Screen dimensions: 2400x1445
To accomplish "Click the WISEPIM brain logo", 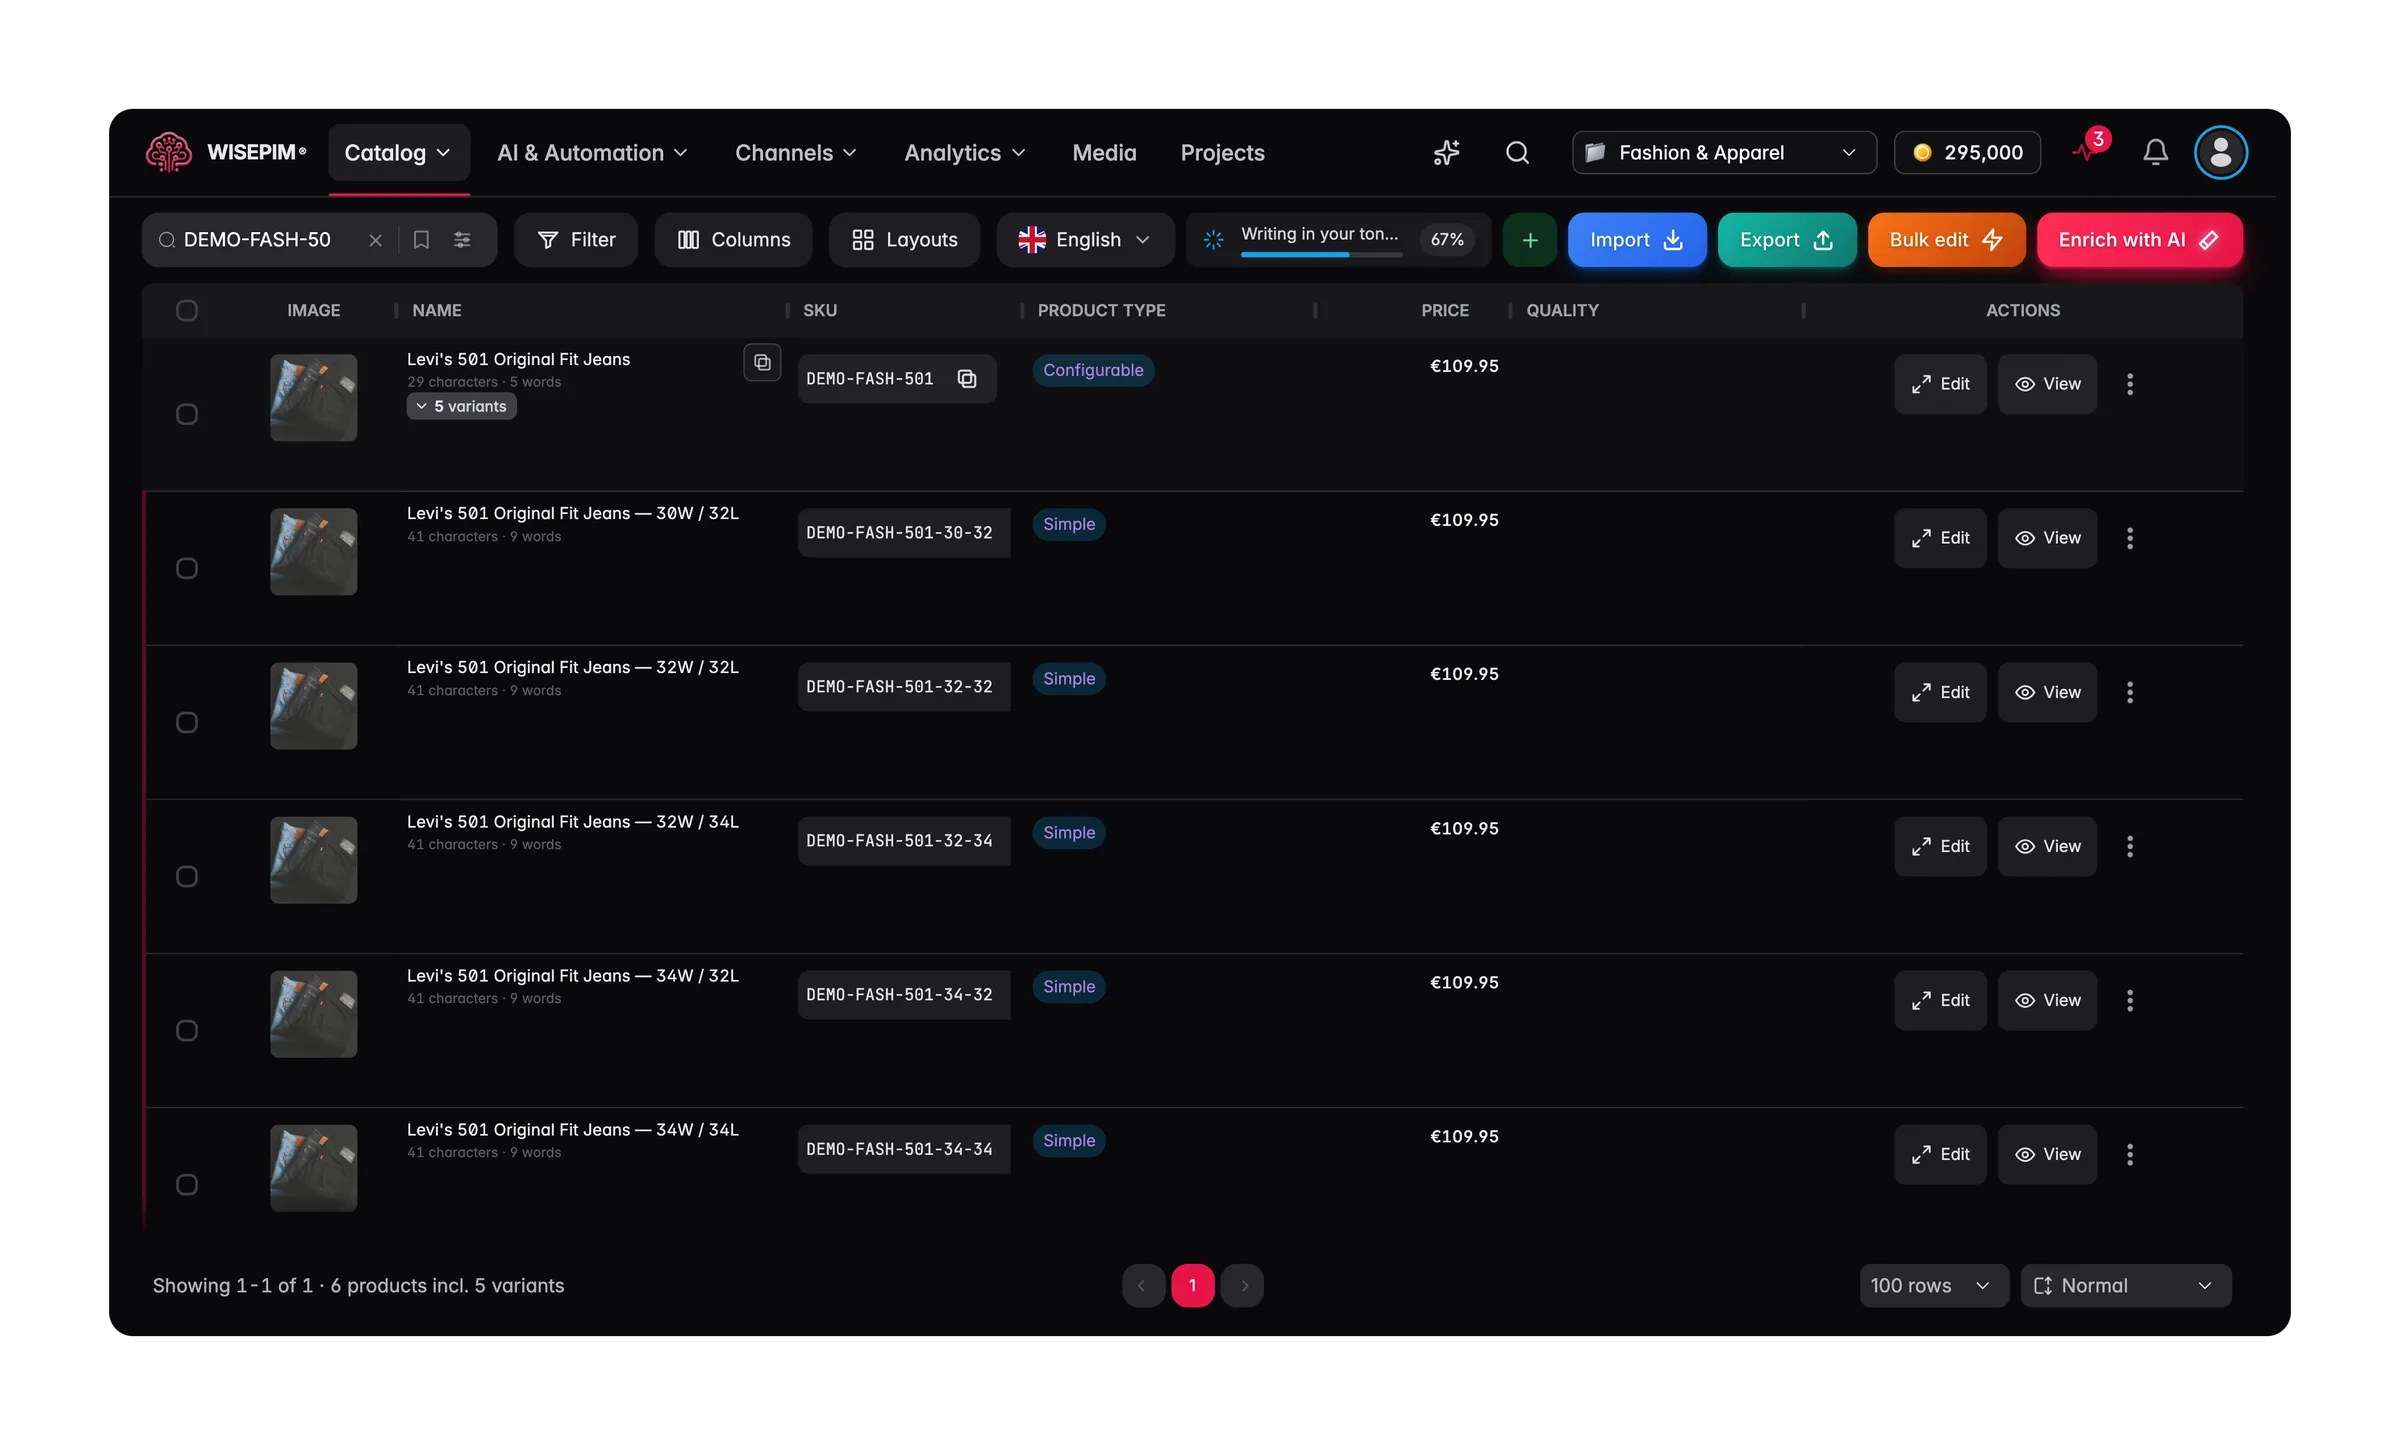I will coord(168,152).
